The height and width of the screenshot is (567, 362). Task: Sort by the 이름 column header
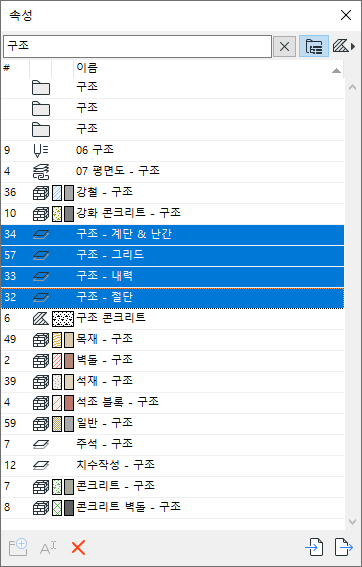tap(87, 68)
